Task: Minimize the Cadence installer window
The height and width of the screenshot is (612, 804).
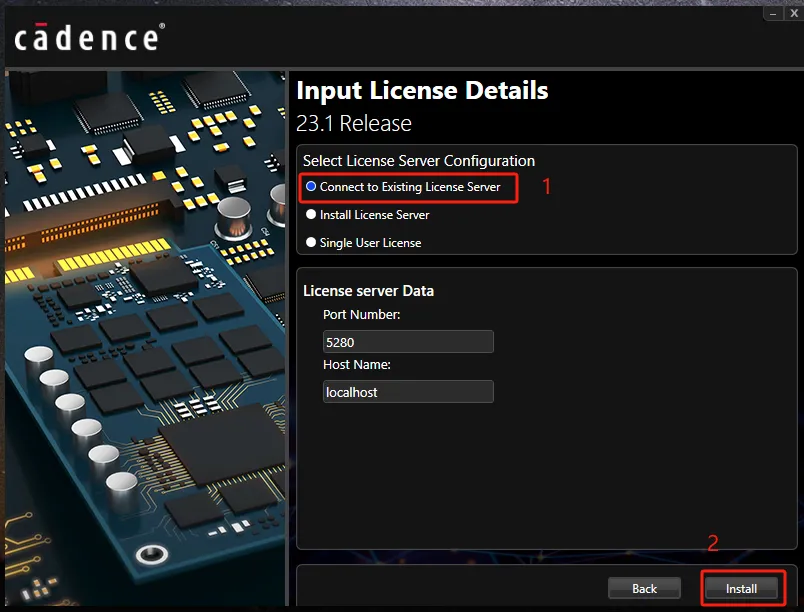Action: point(773,14)
